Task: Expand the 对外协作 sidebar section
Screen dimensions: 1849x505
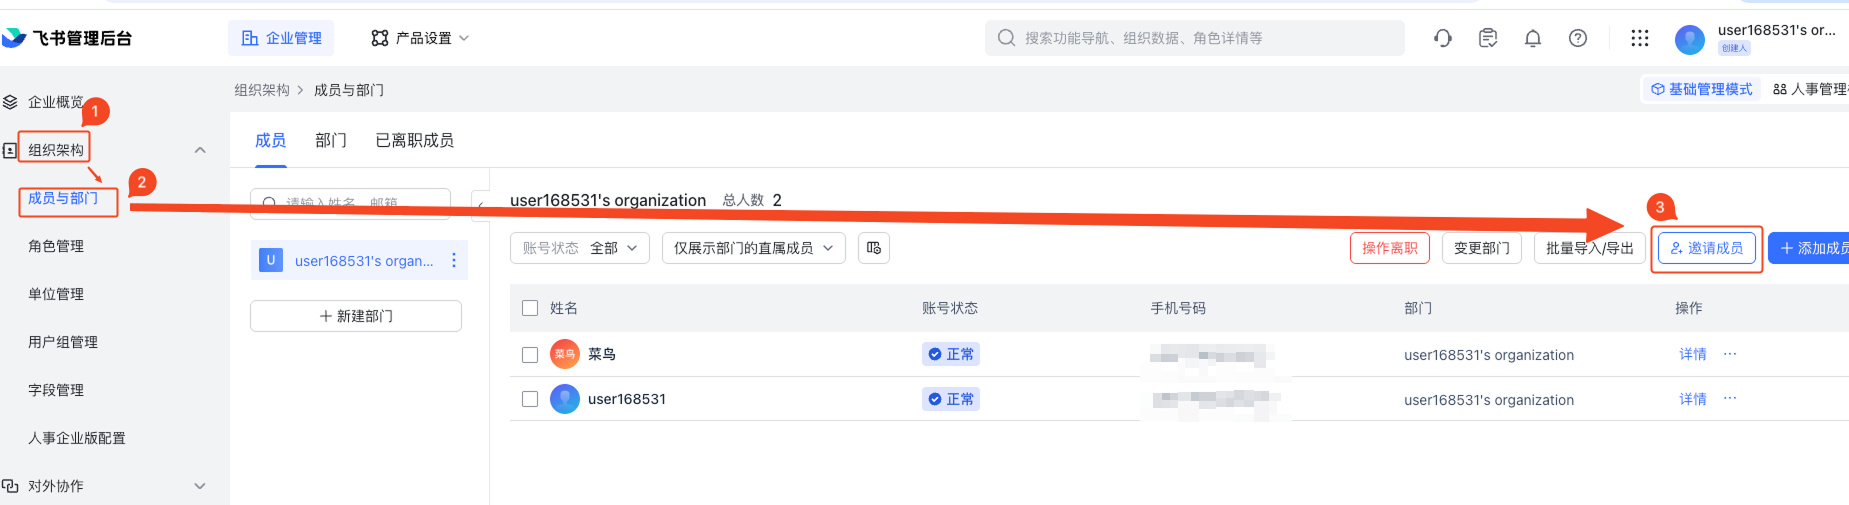Action: click(199, 486)
